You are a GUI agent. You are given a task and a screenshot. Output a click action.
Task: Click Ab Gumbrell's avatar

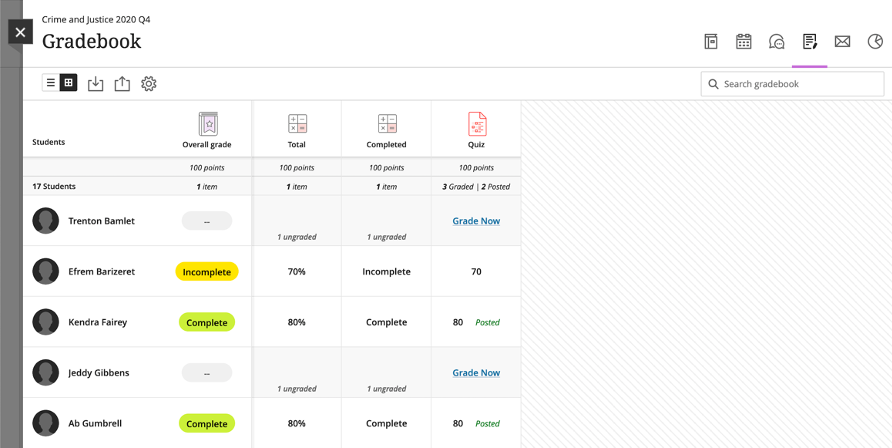pyautogui.click(x=46, y=423)
